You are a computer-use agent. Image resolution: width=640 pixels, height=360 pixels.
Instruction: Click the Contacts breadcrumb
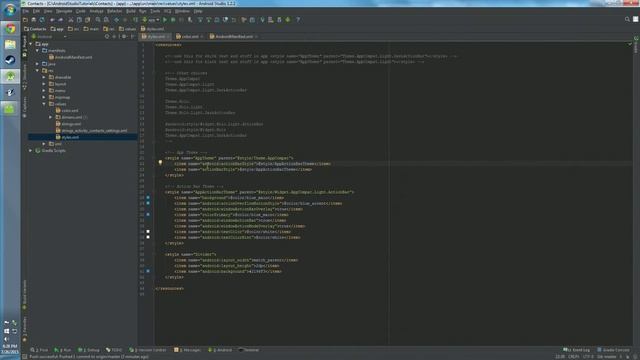point(35,29)
